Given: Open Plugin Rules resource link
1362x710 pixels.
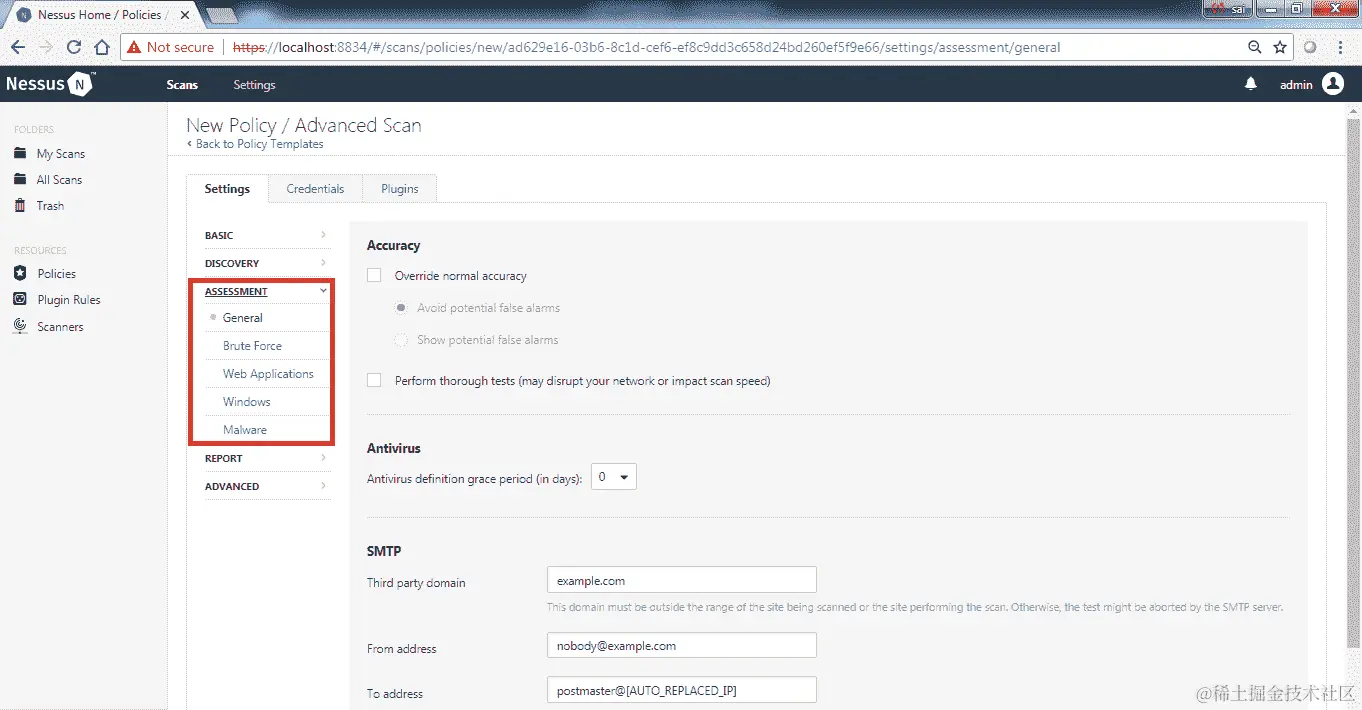Looking at the screenshot, I should click(69, 300).
